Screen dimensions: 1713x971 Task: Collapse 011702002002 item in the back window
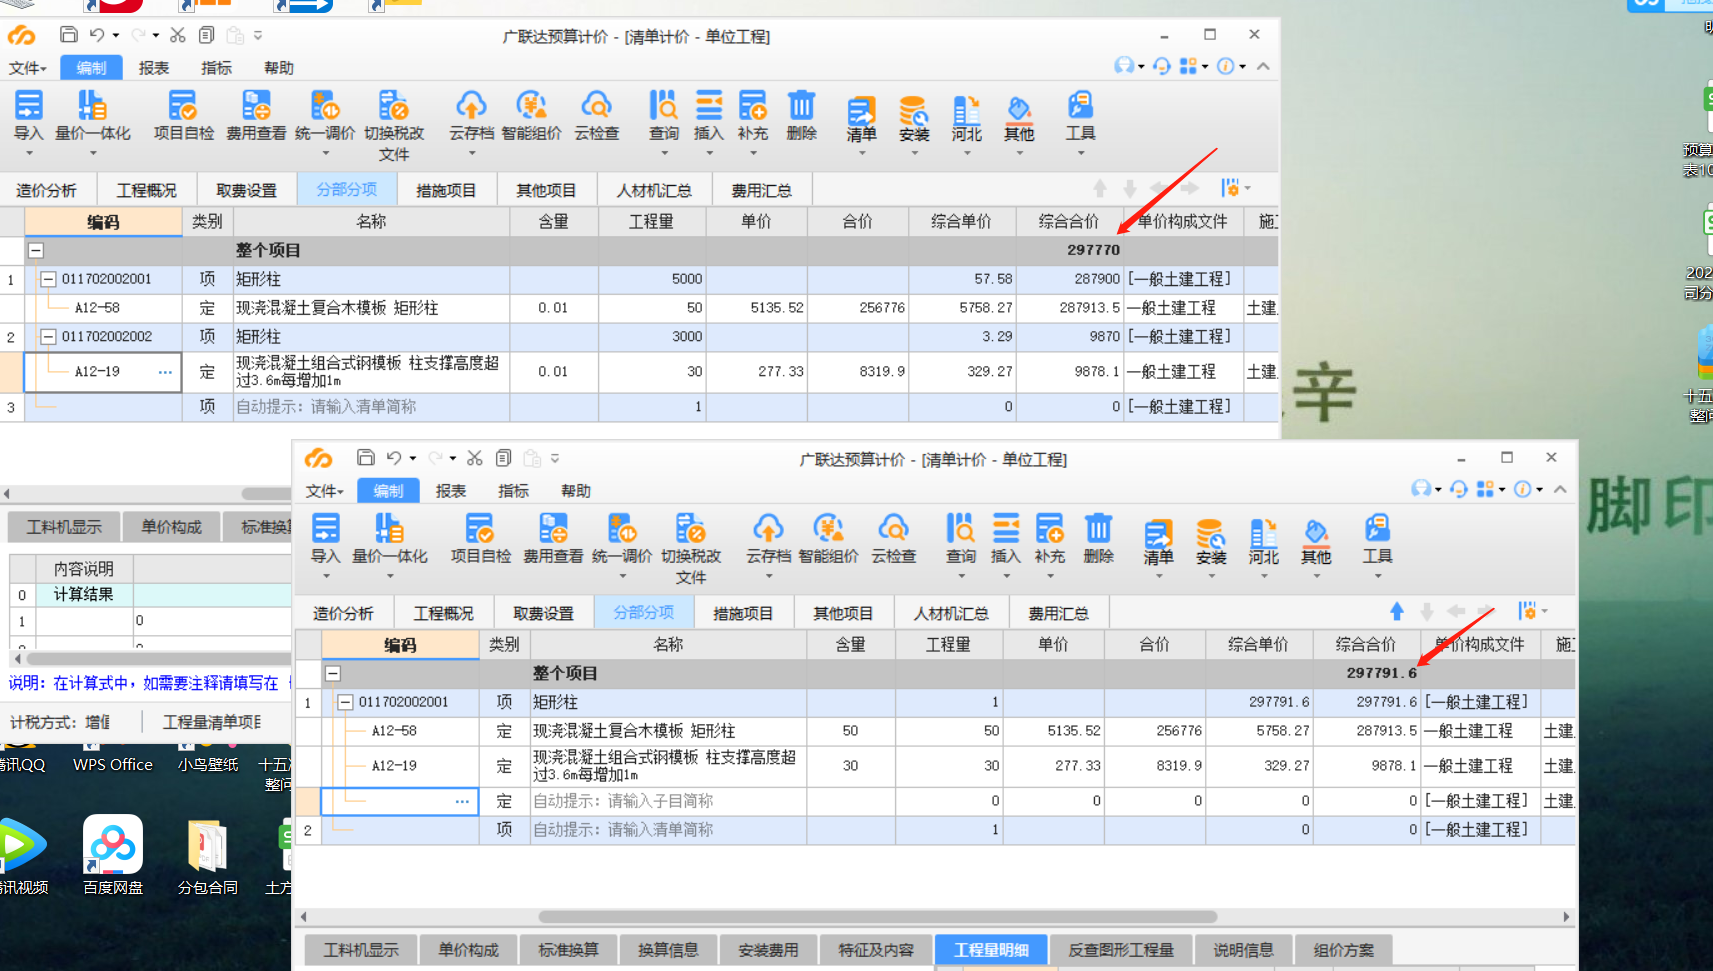(48, 337)
